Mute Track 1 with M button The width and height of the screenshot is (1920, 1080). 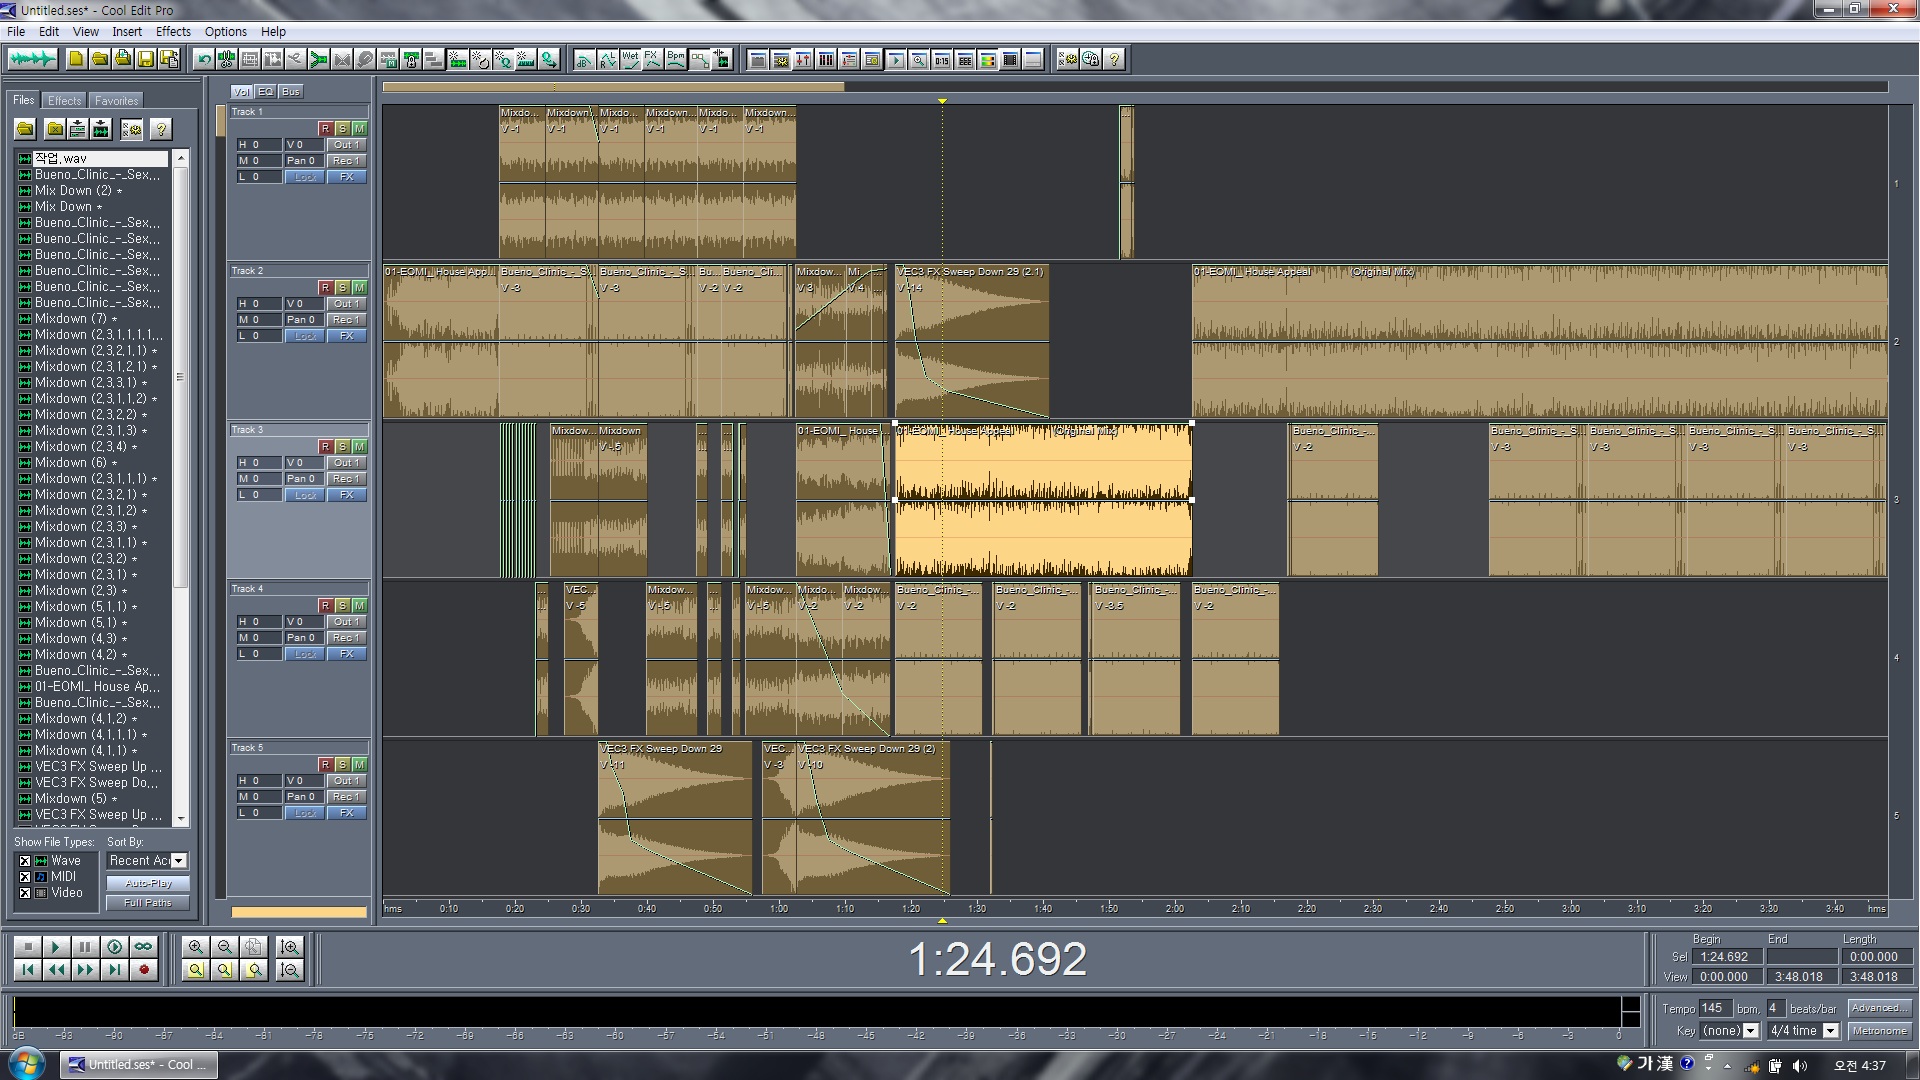tap(359, 128)
